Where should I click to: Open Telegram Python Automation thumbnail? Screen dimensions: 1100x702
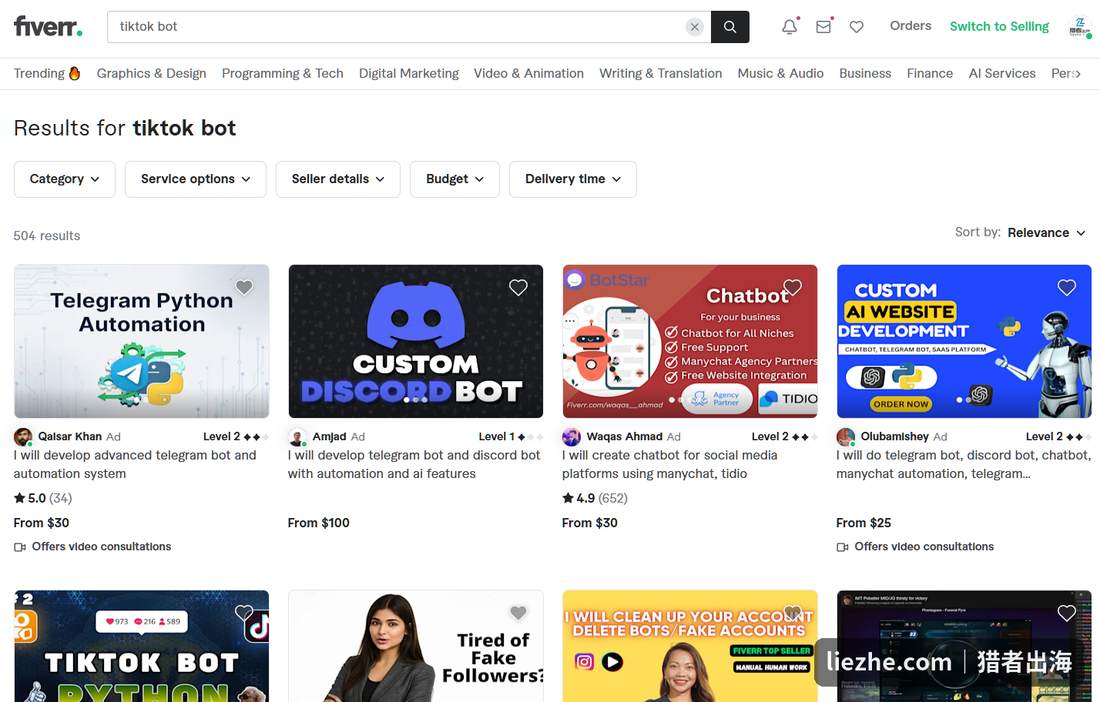click(141, 341)
